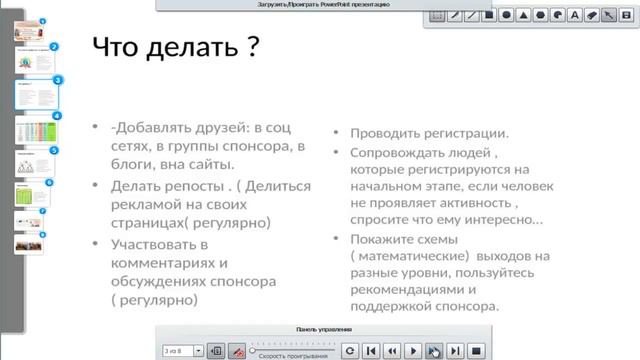Toggle the slide panel button in control panel
This screenshot has width=640, height=360.
point(216,351)
